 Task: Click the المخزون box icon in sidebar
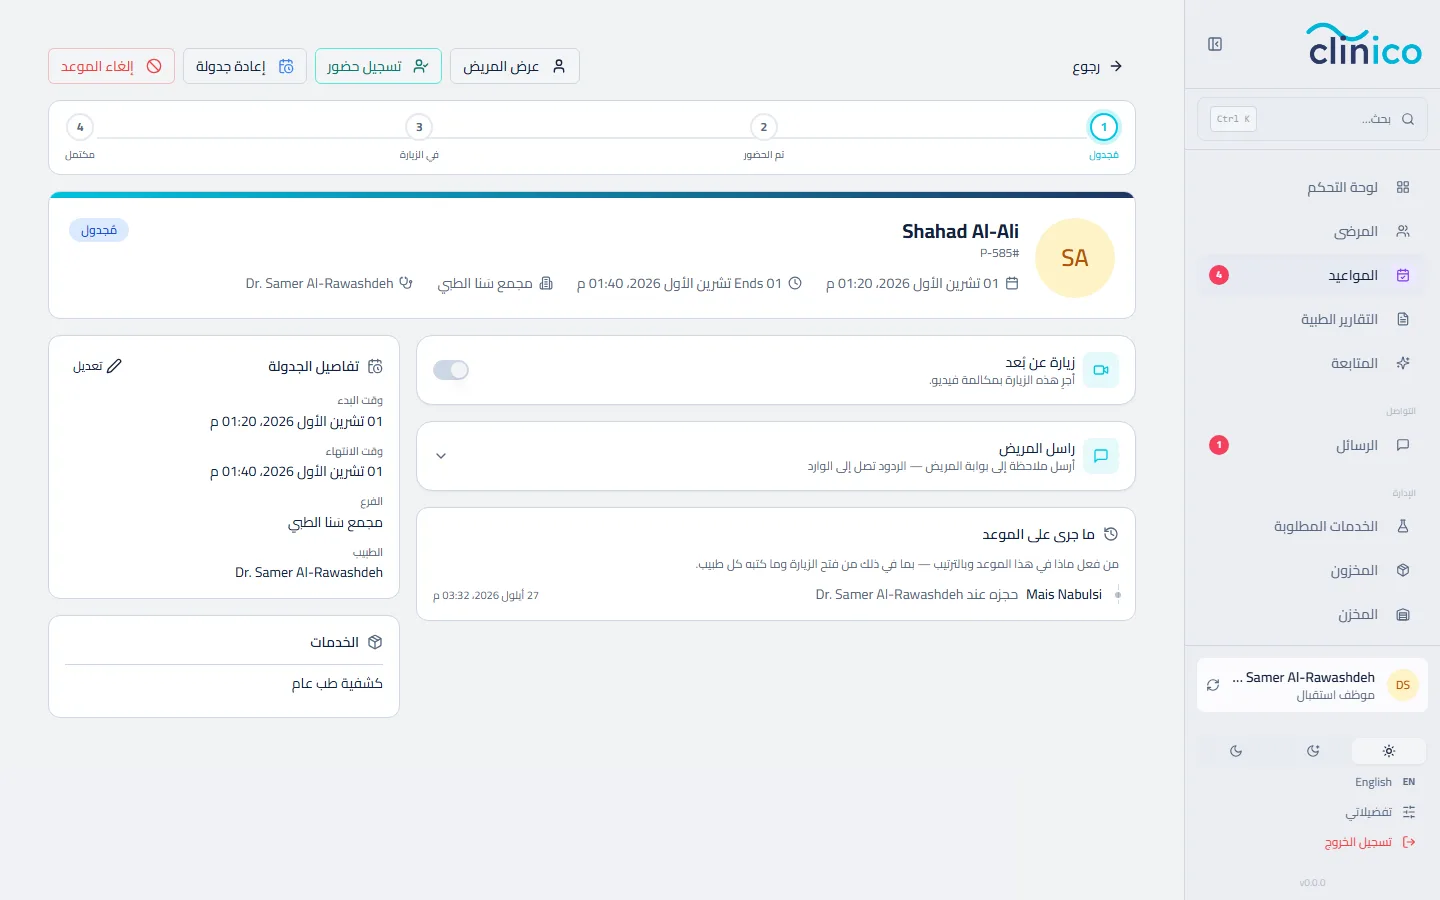coord(1403,570)
